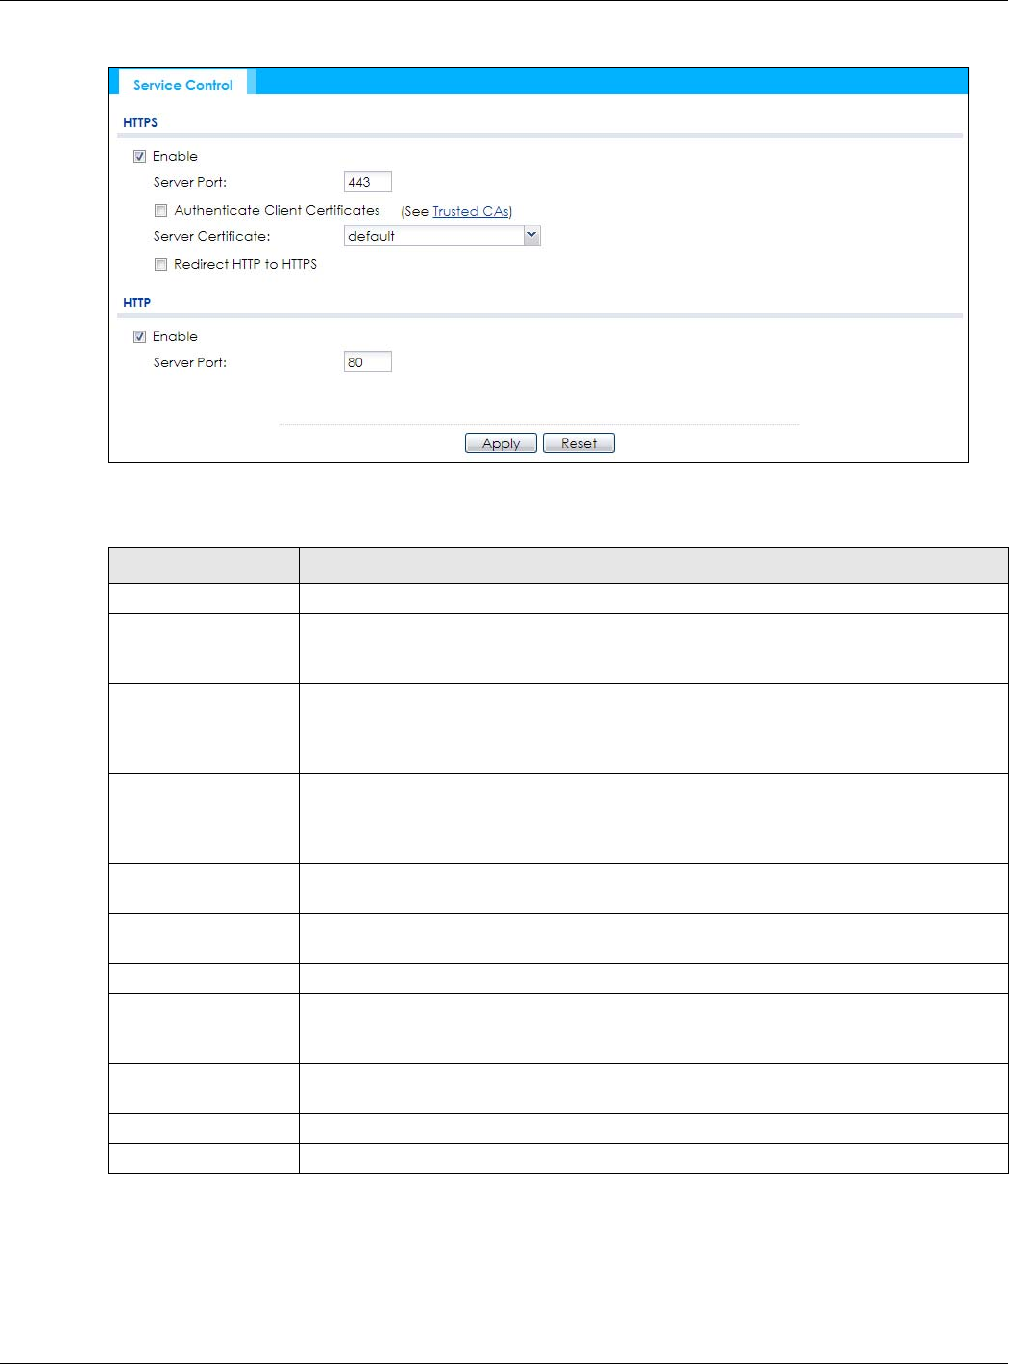Click the HTTPS section heading
This screenshot has width=1009, height=1364.
point(141,122)
